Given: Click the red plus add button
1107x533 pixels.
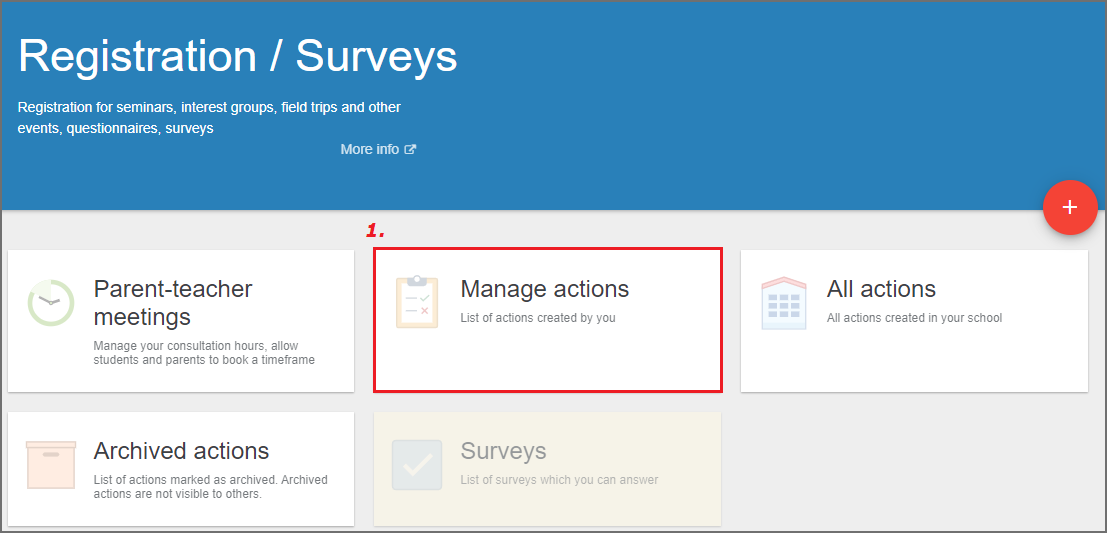Looking at the screenshot, I should (1070, 207).
